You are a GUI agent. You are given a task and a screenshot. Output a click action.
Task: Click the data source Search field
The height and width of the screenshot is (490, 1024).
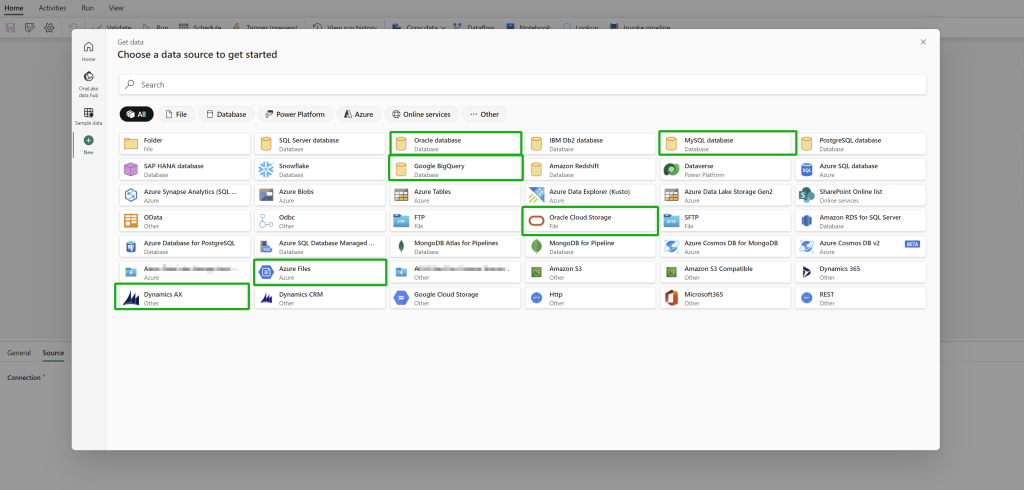(522, 84)
